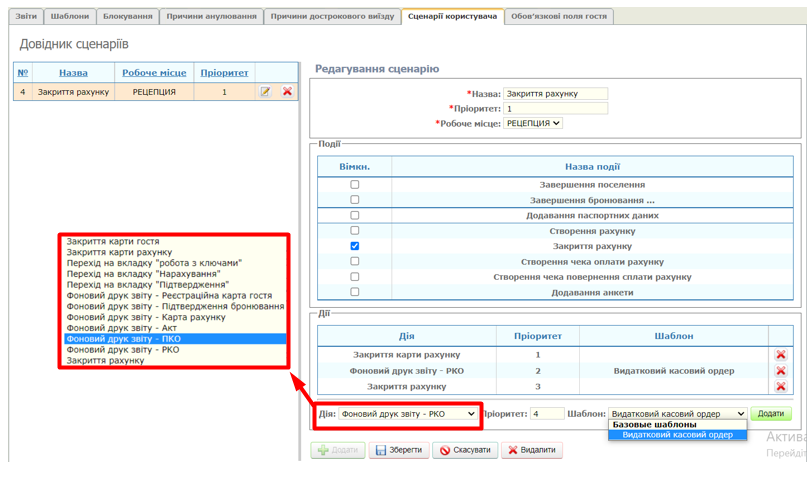Viewport: 809px width, 478px height.
Task: Uncheck the 'Закриття рахунку' event checkbox
Action: pos(354,246)
